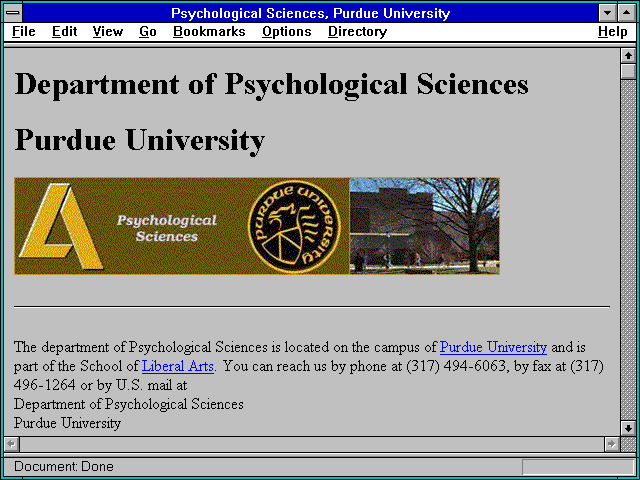Open the Directory menu
The image size is (640, 480).
[357, 32]
